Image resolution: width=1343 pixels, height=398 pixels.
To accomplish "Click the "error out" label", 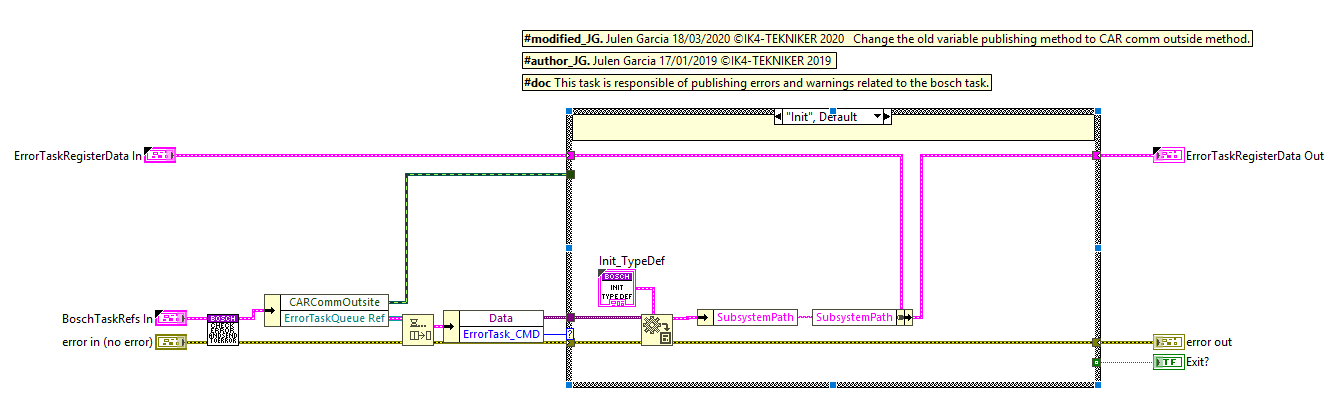I will [x=1209, y=343].
